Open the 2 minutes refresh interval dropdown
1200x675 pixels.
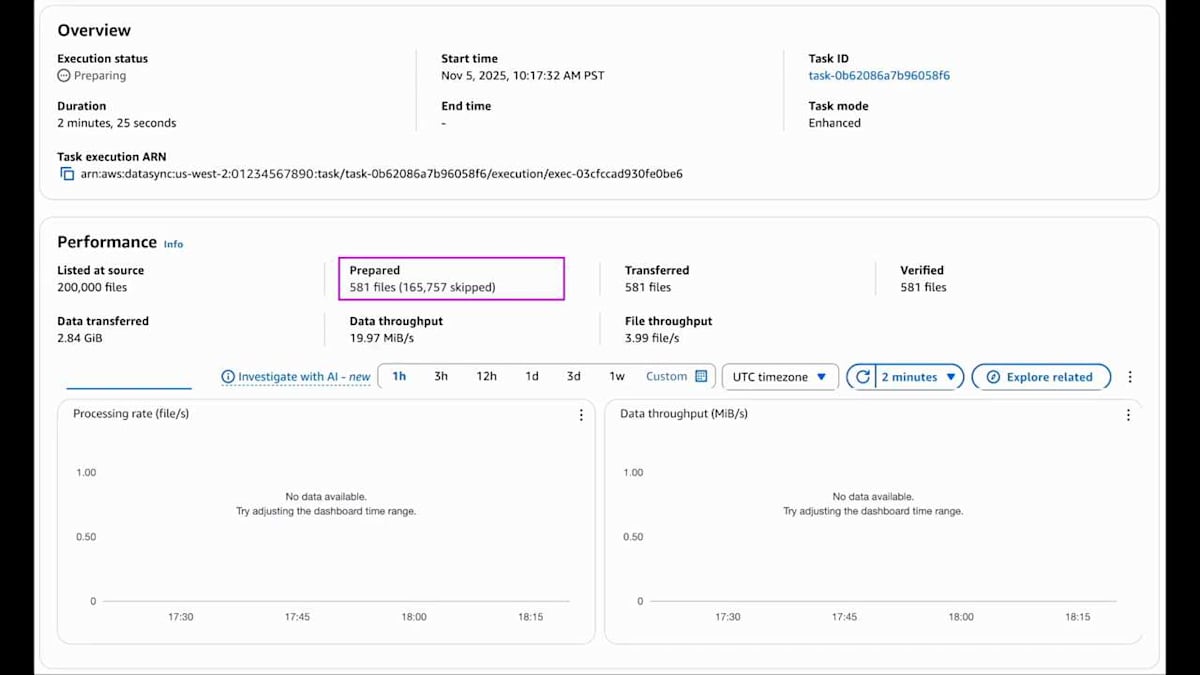pos(920,377)
